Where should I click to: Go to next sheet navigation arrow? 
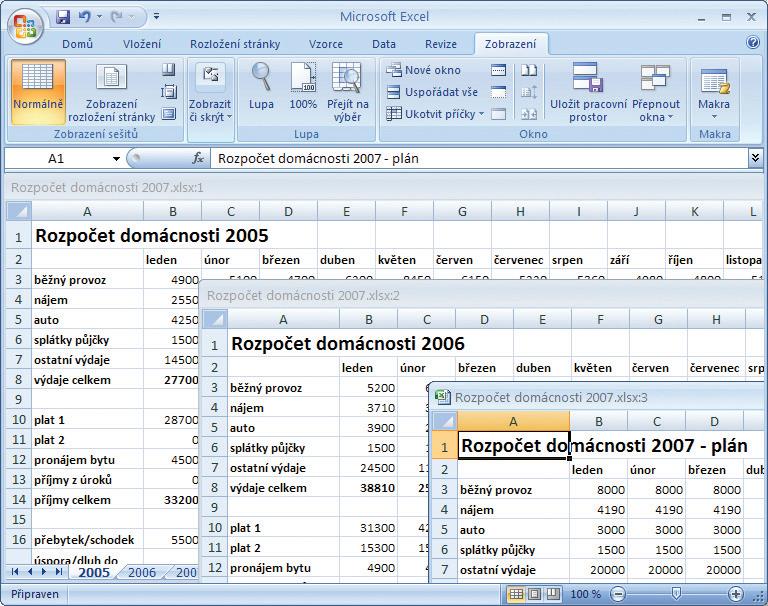tap(44, 572)
